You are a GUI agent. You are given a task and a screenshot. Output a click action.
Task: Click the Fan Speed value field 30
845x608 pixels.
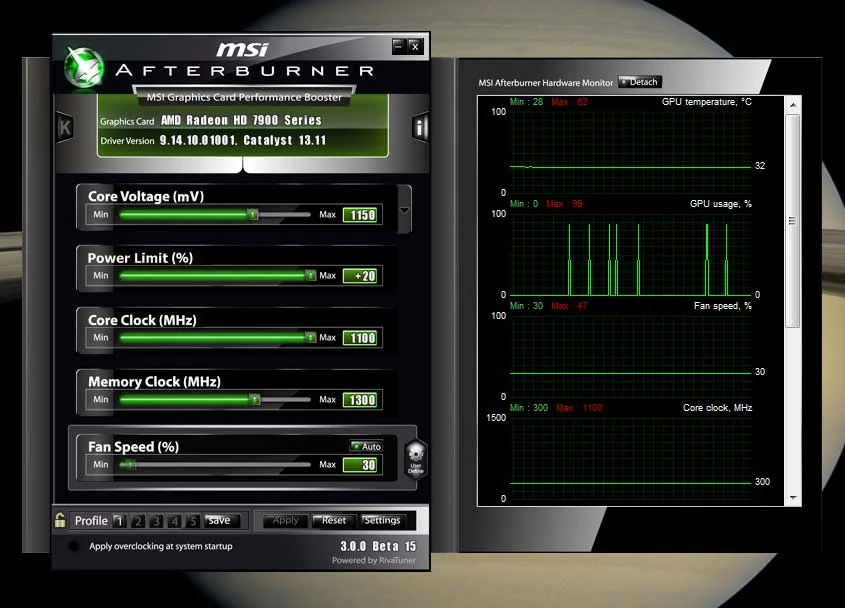(x=361, y=465)
